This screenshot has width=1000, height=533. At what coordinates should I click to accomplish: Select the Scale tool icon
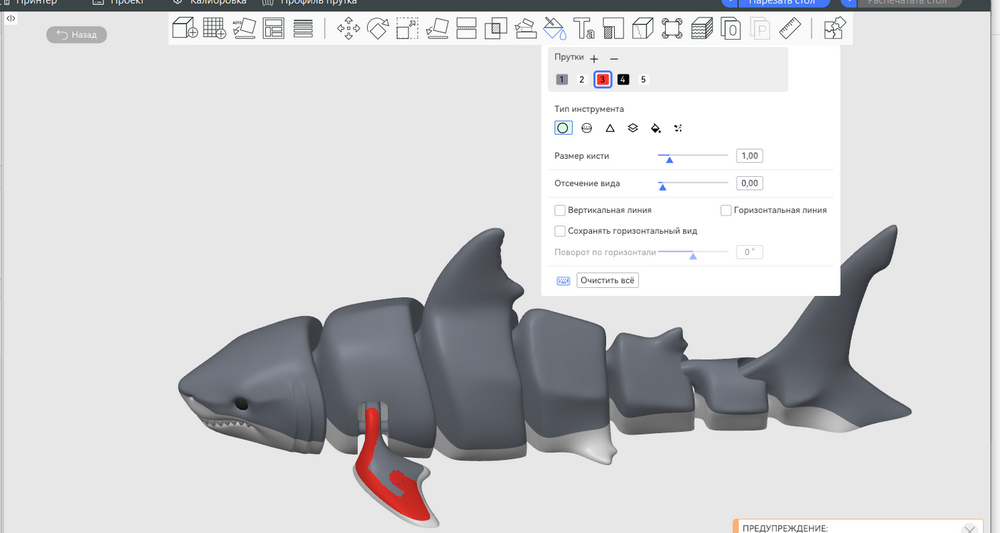tap(407, 29)
